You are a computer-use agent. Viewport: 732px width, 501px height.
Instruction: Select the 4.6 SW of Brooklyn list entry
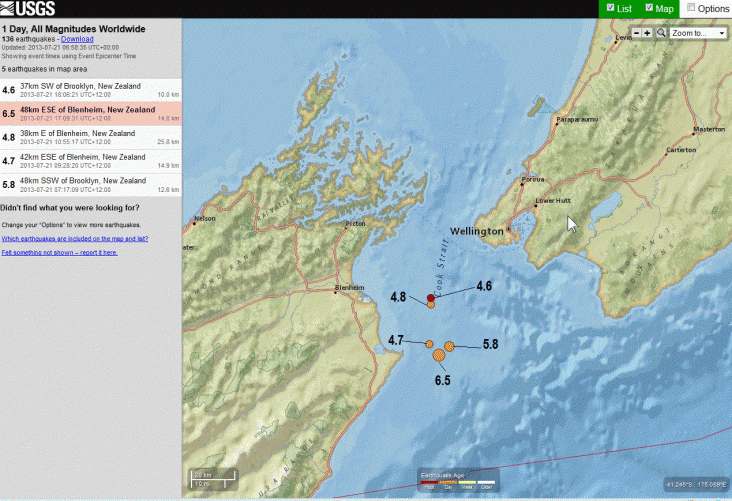tap(91, 89)
